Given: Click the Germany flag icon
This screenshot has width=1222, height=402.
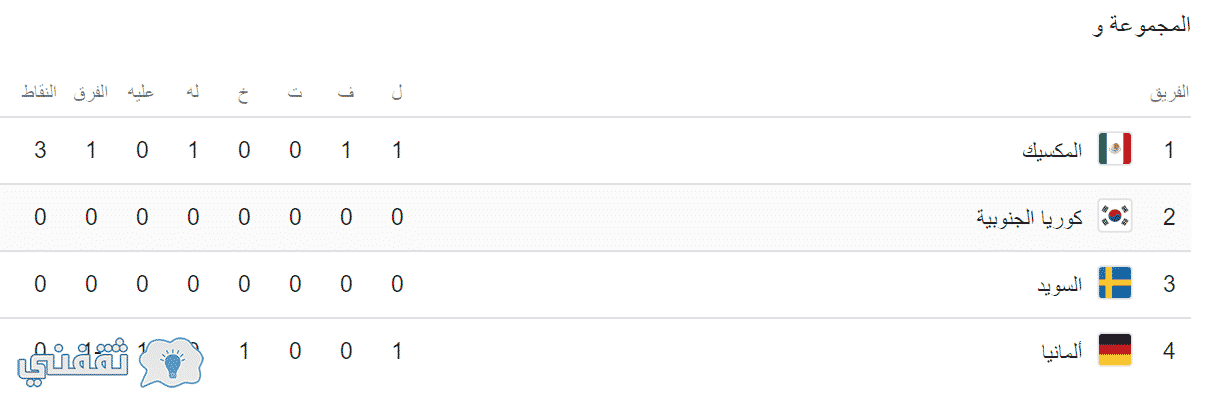Looking at the screenshot, I should [1115, 351].
